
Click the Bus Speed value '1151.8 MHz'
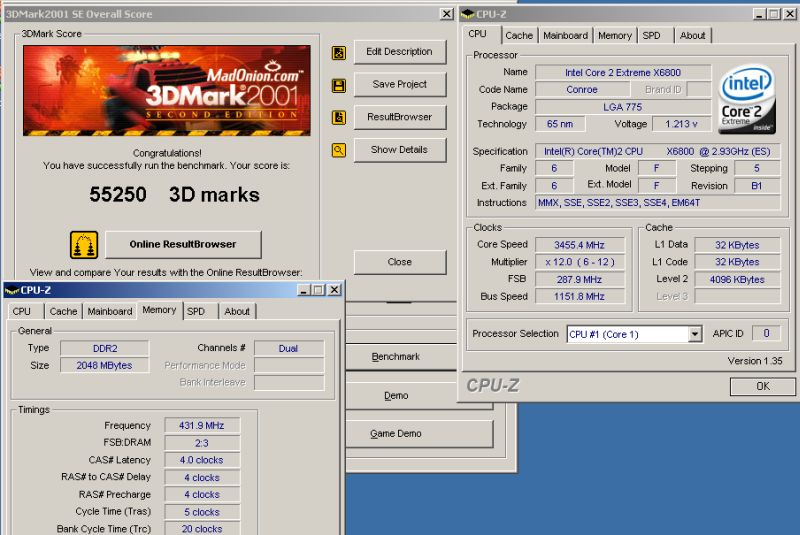coord(579,296)
